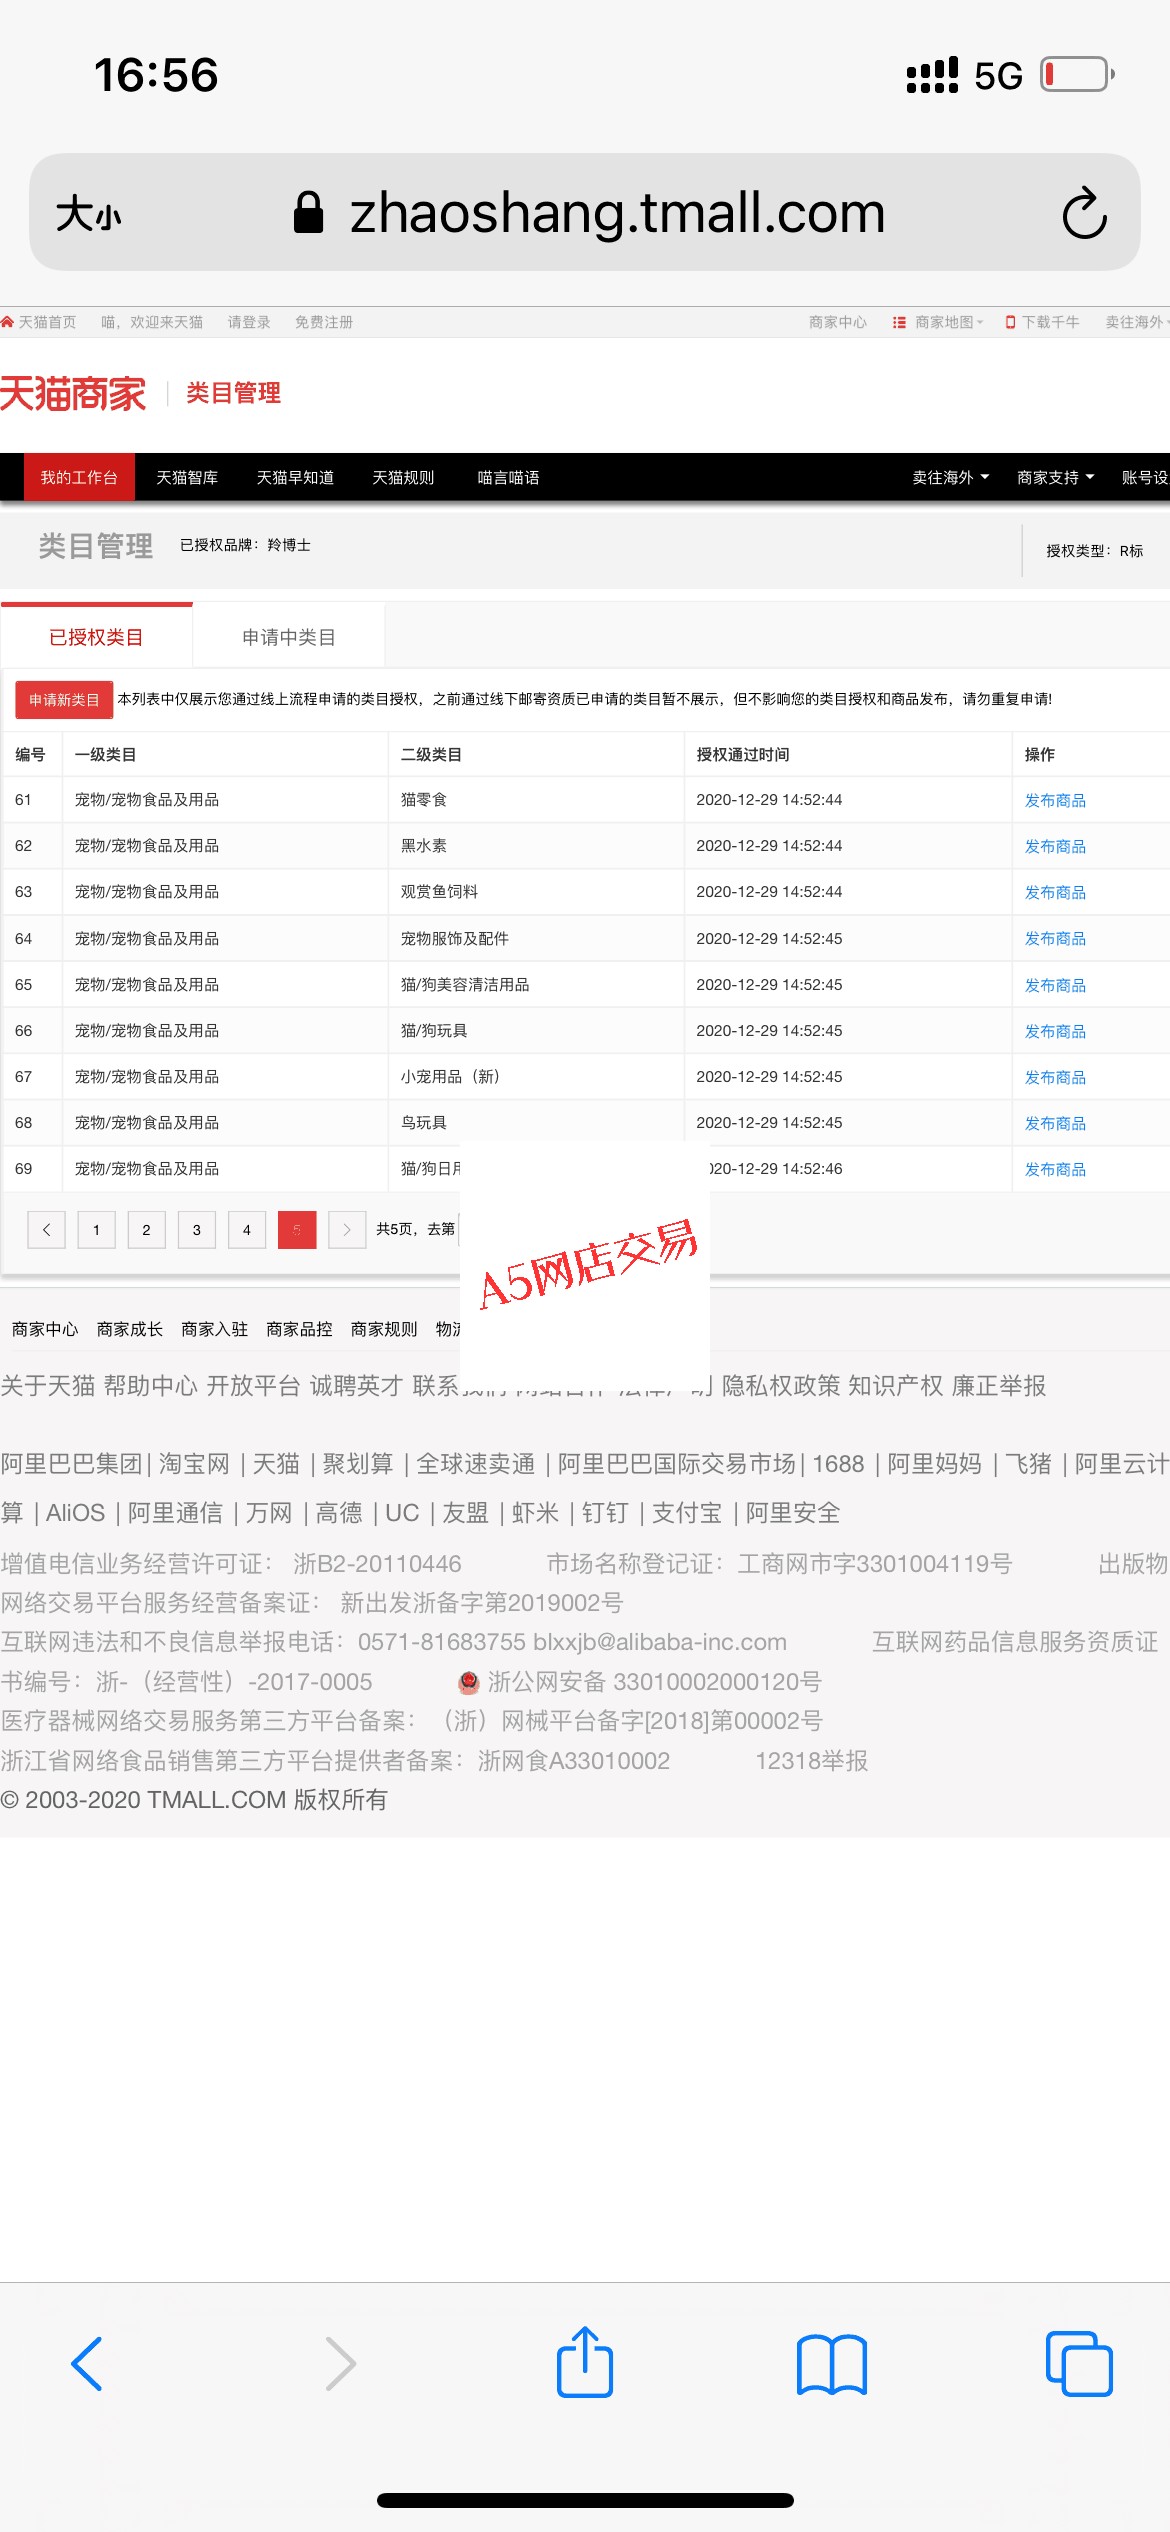The height and width of the screenshot is (2532, 1170).
Task: Click the highlighted page 5 button
Action: 297,1230
